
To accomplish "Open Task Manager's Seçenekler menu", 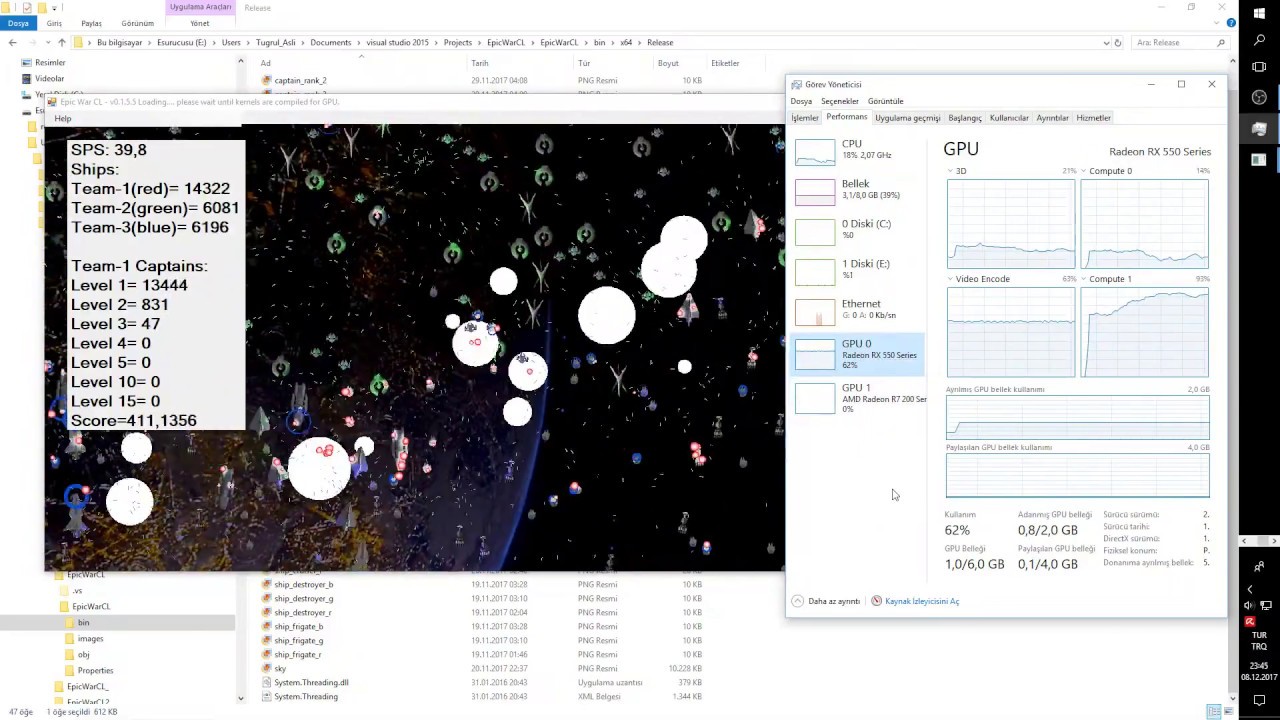I will click(840, 101).
